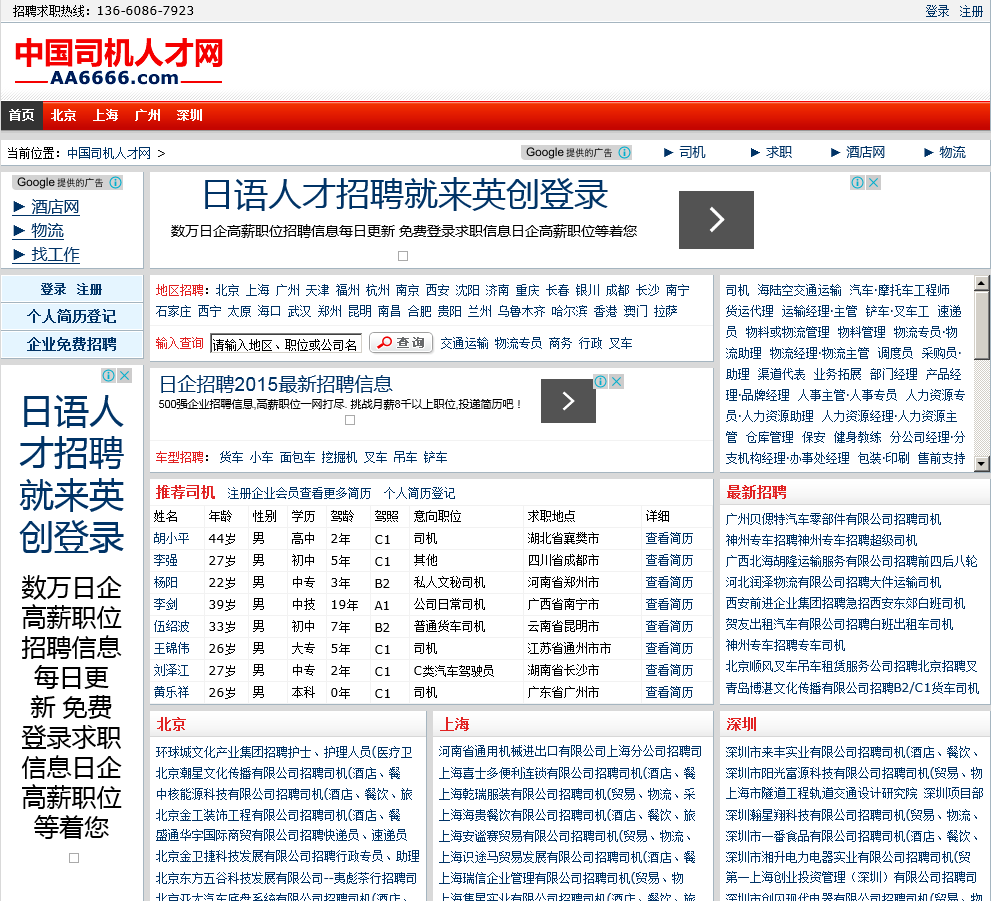Click 日语人才招聘就来英创登录 banner headline
This screenshot has height=901, width=991.
404,195
